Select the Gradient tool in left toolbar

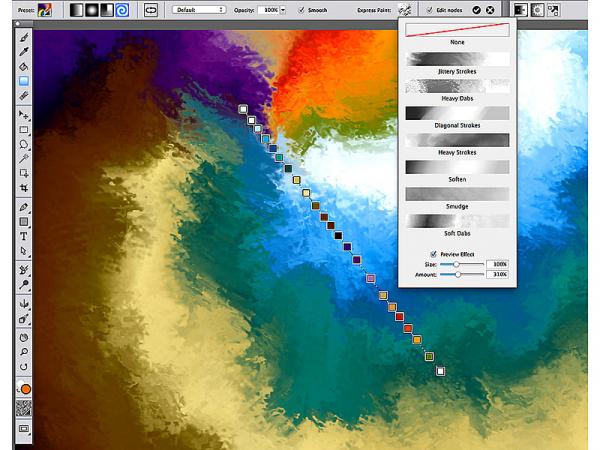(24, 81)
